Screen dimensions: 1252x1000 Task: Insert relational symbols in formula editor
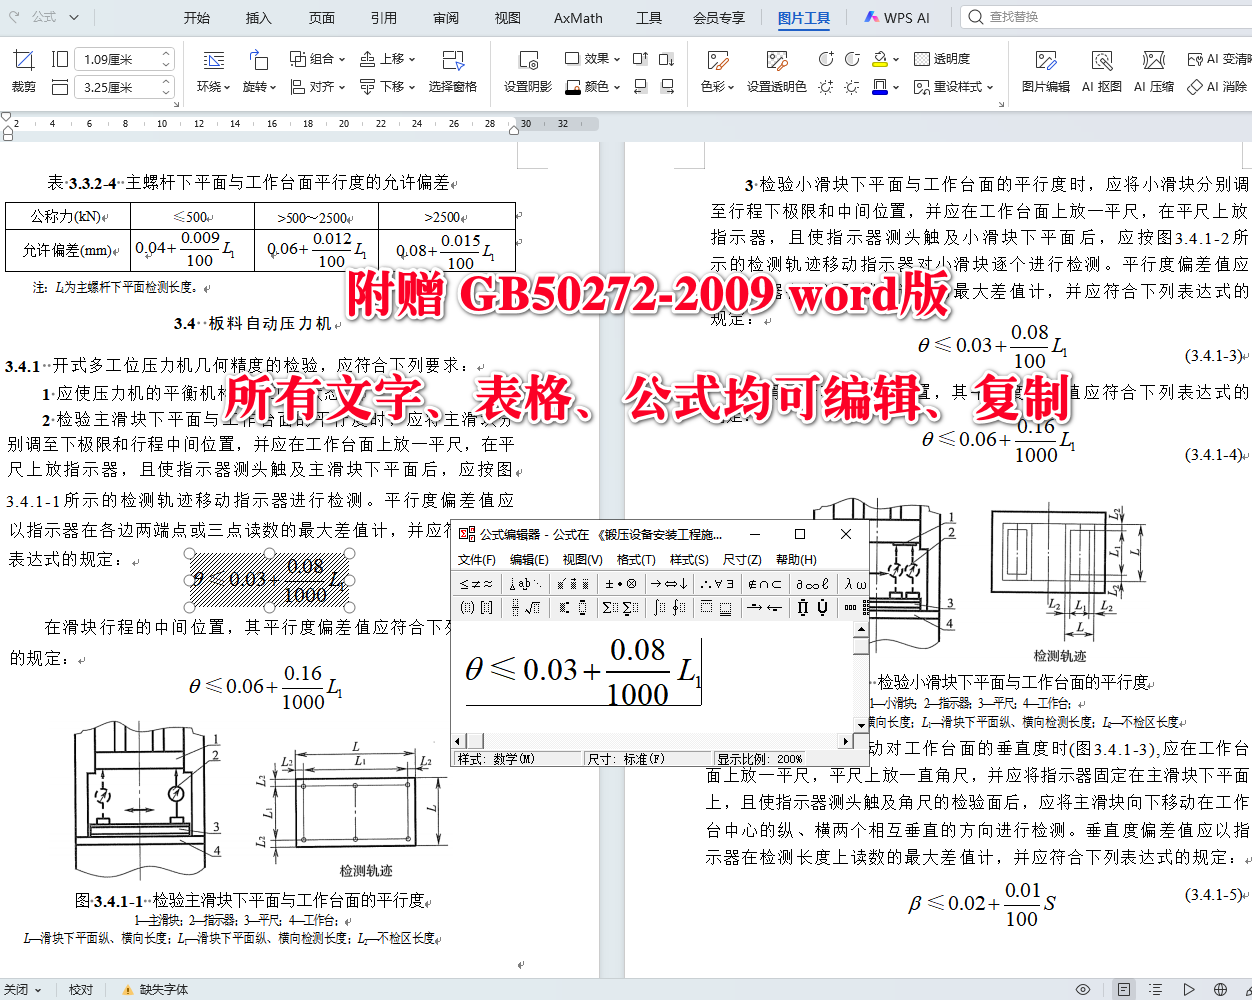point(476,583)
